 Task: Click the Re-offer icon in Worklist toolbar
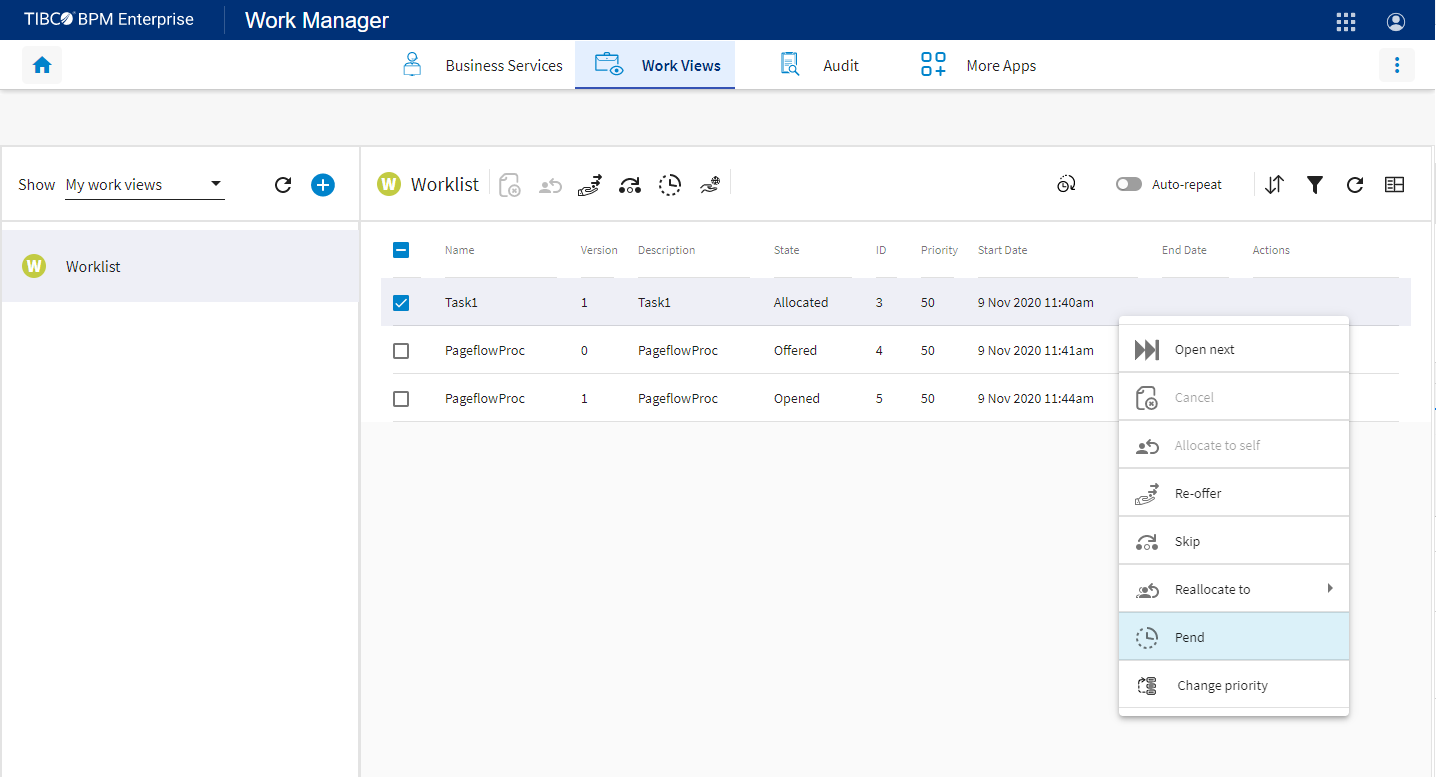tap(590, 185)
